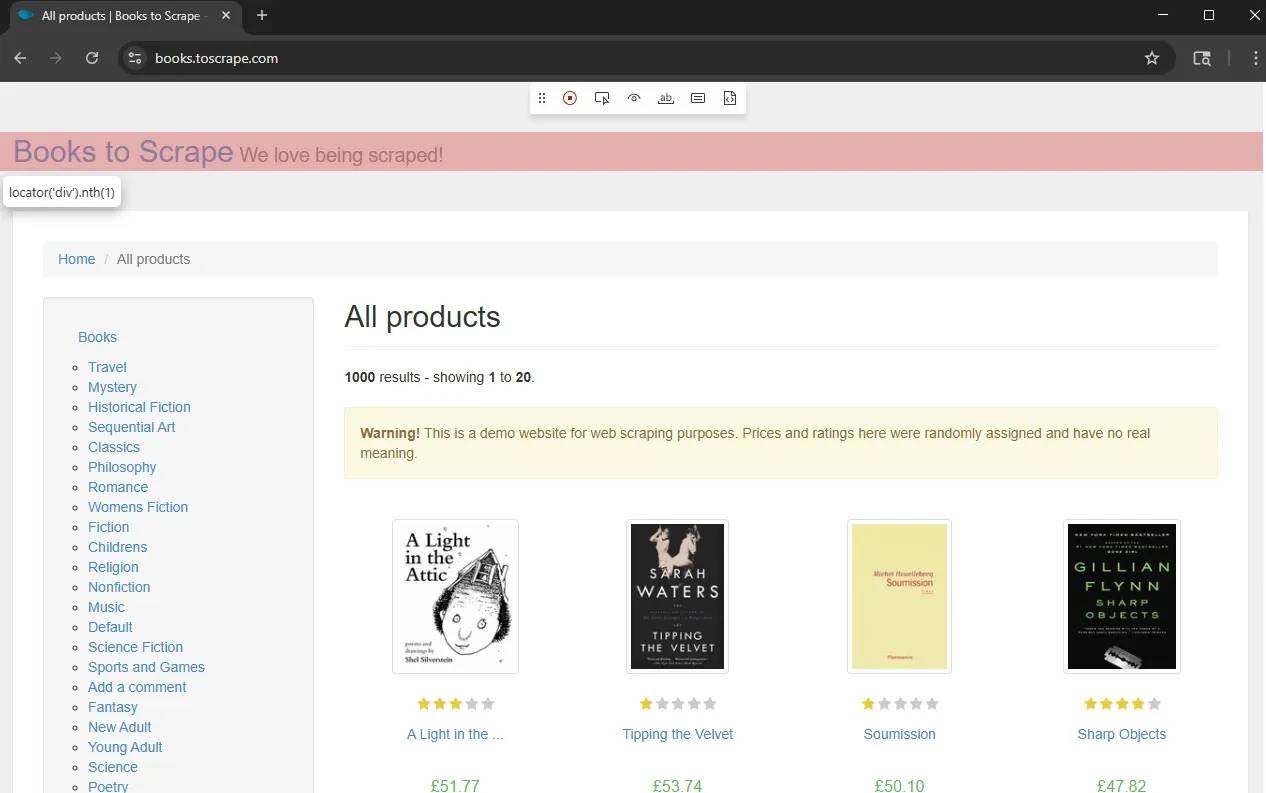The width and height of the screenshot is (1266, 793).
Task: Open the Default category
Action: [110, 627]
